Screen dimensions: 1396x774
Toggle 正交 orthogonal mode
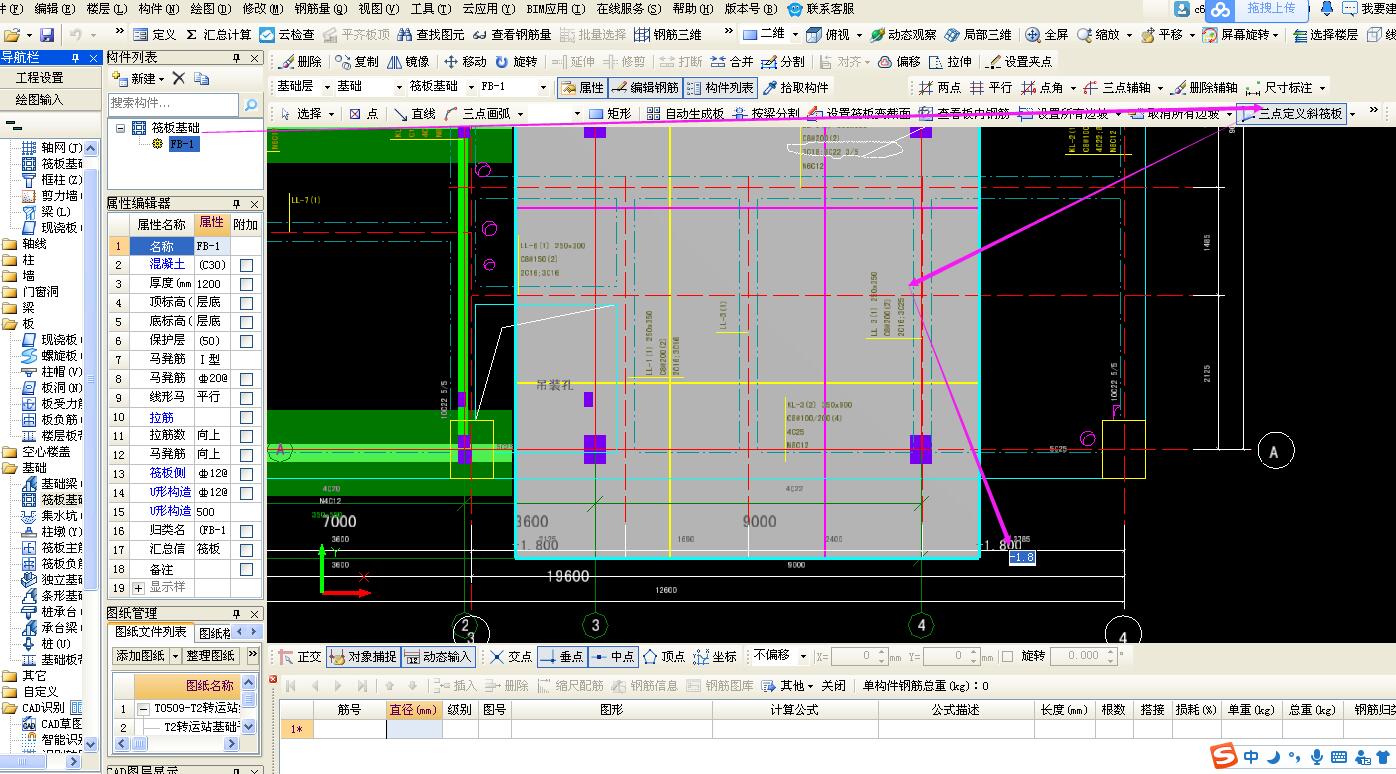click(300, 657)
